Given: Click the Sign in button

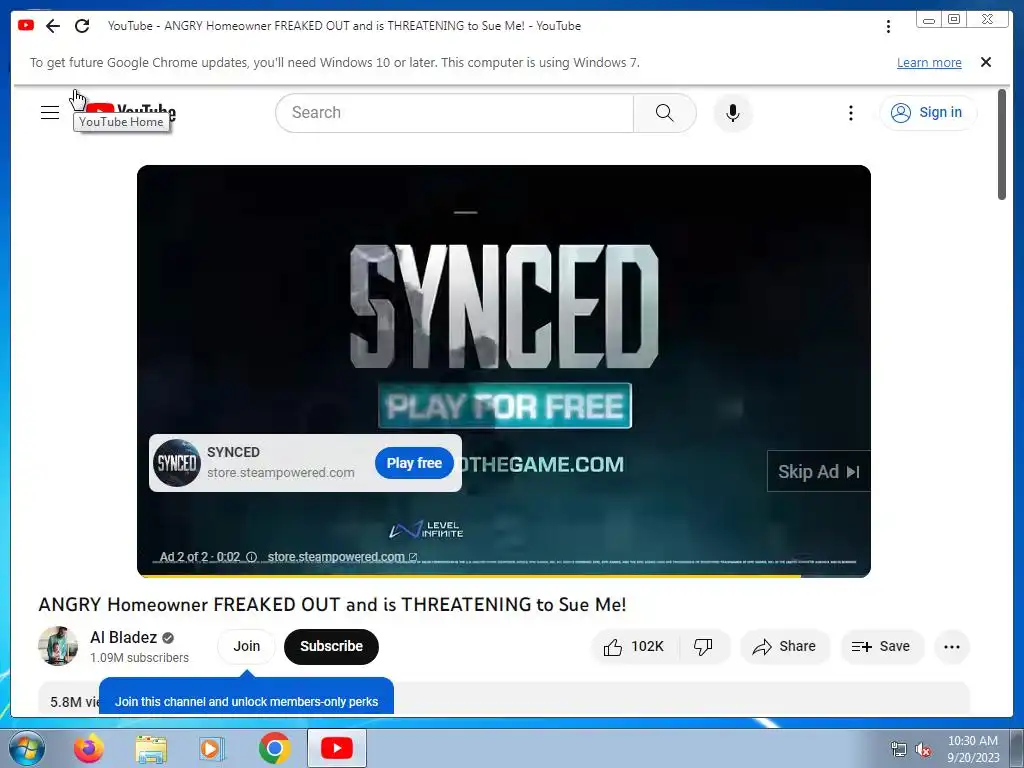Looking at the screenshot, I should pos(928,112).
